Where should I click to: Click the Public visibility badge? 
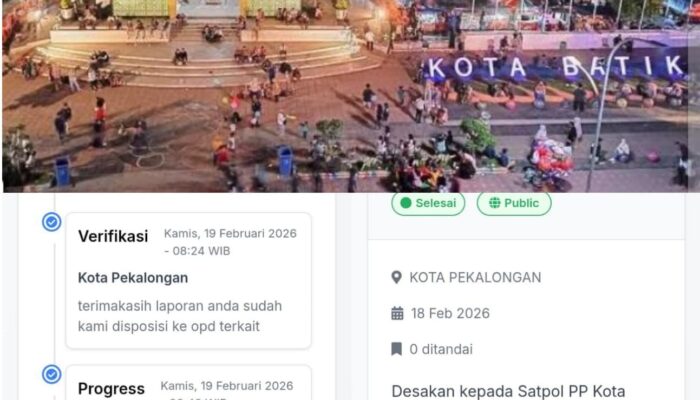[x=514, y=203]
